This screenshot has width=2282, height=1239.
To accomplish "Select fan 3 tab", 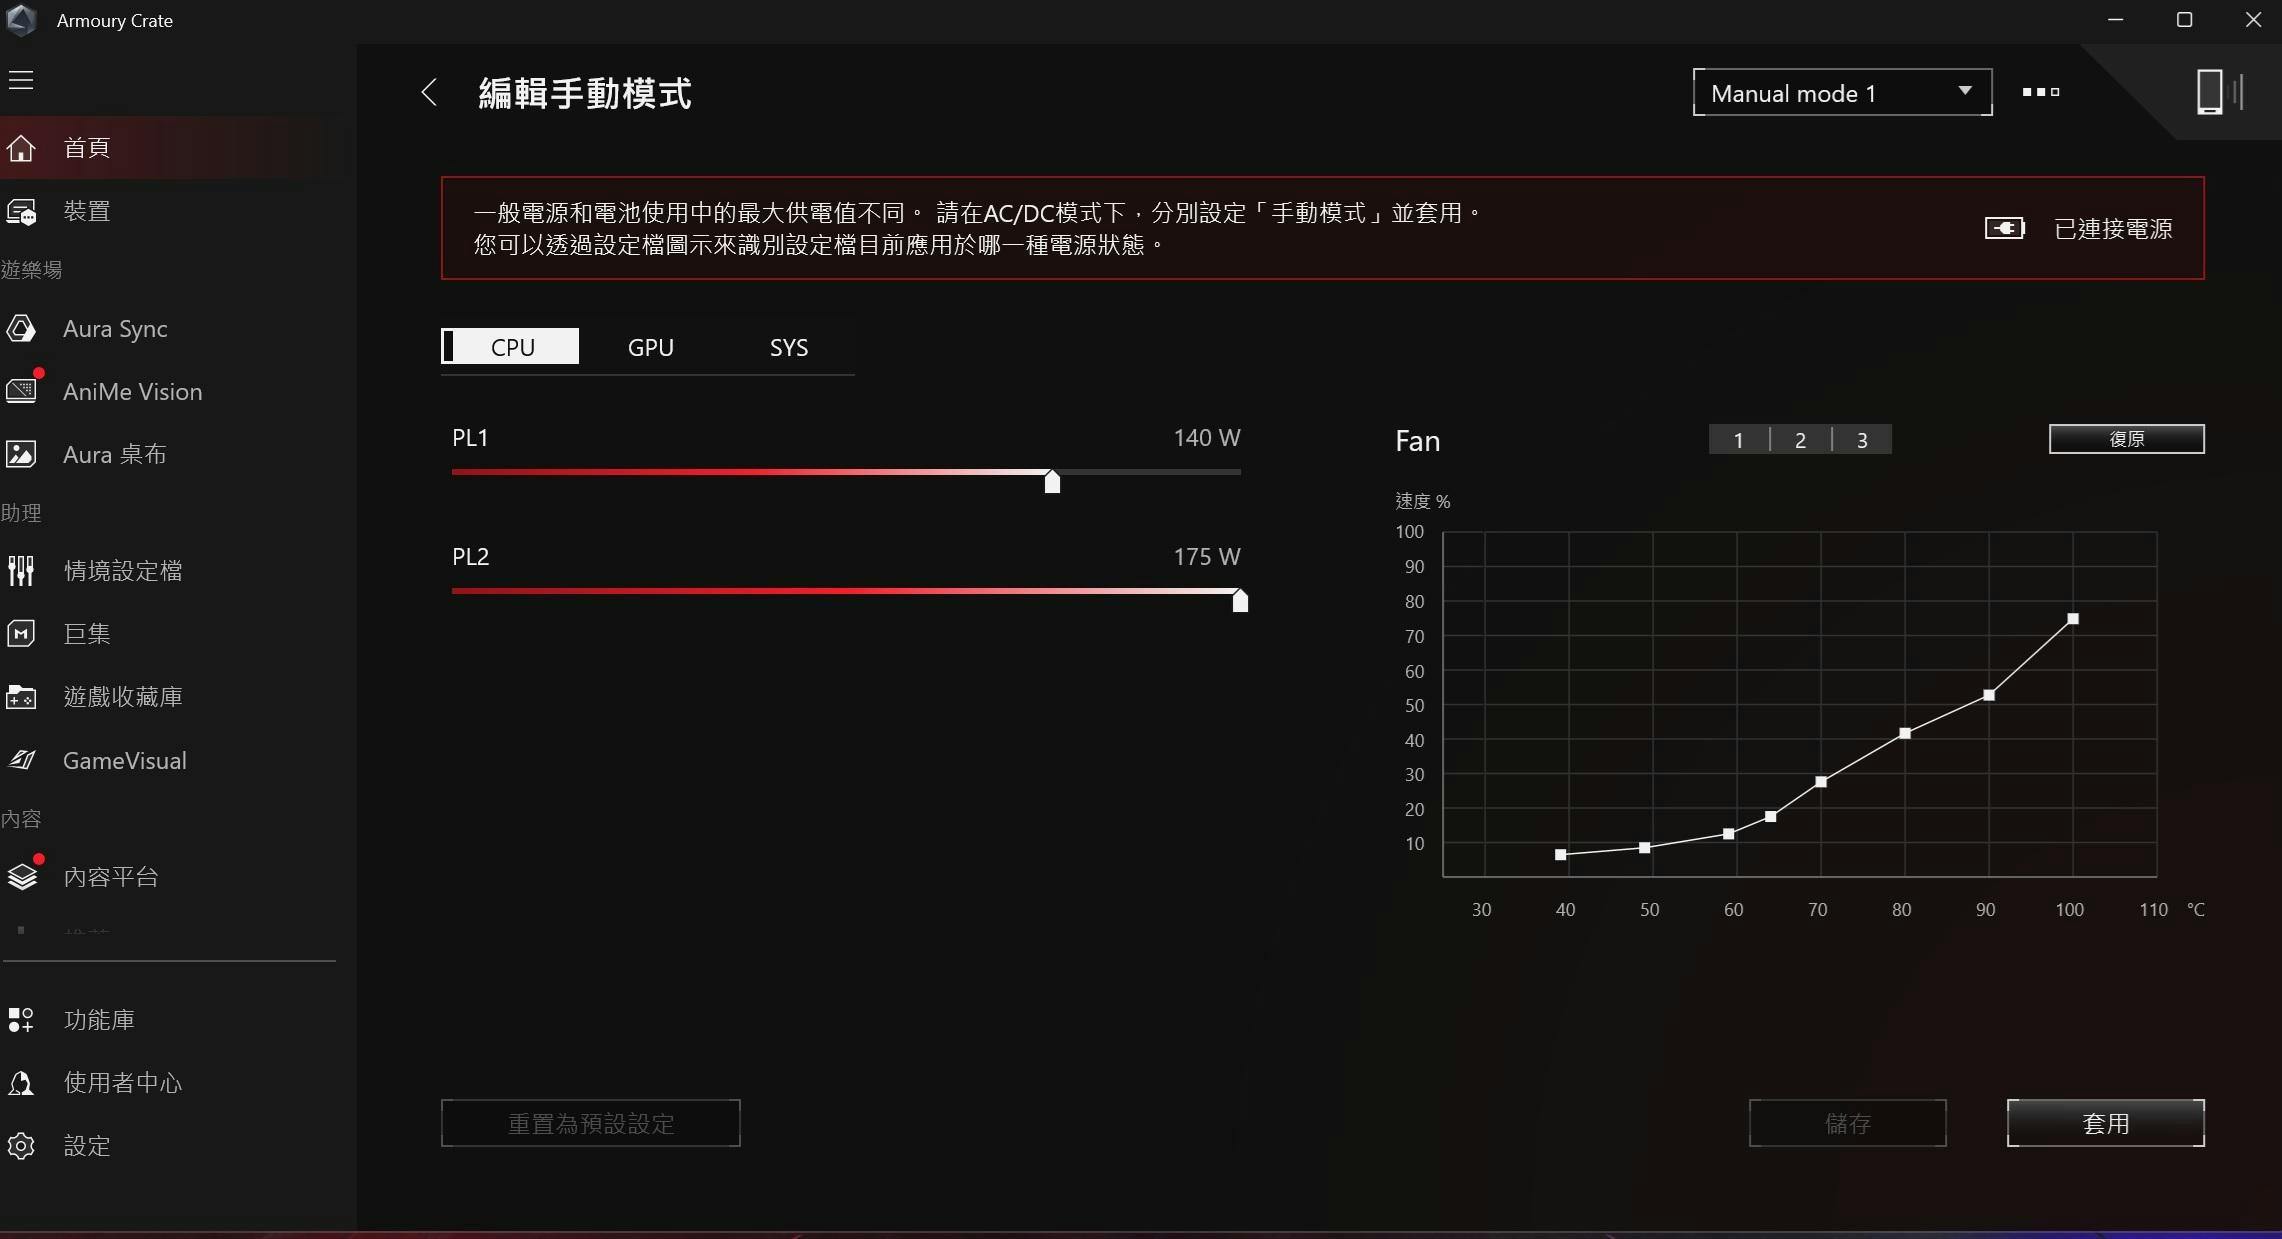I will coord(1862,440).
